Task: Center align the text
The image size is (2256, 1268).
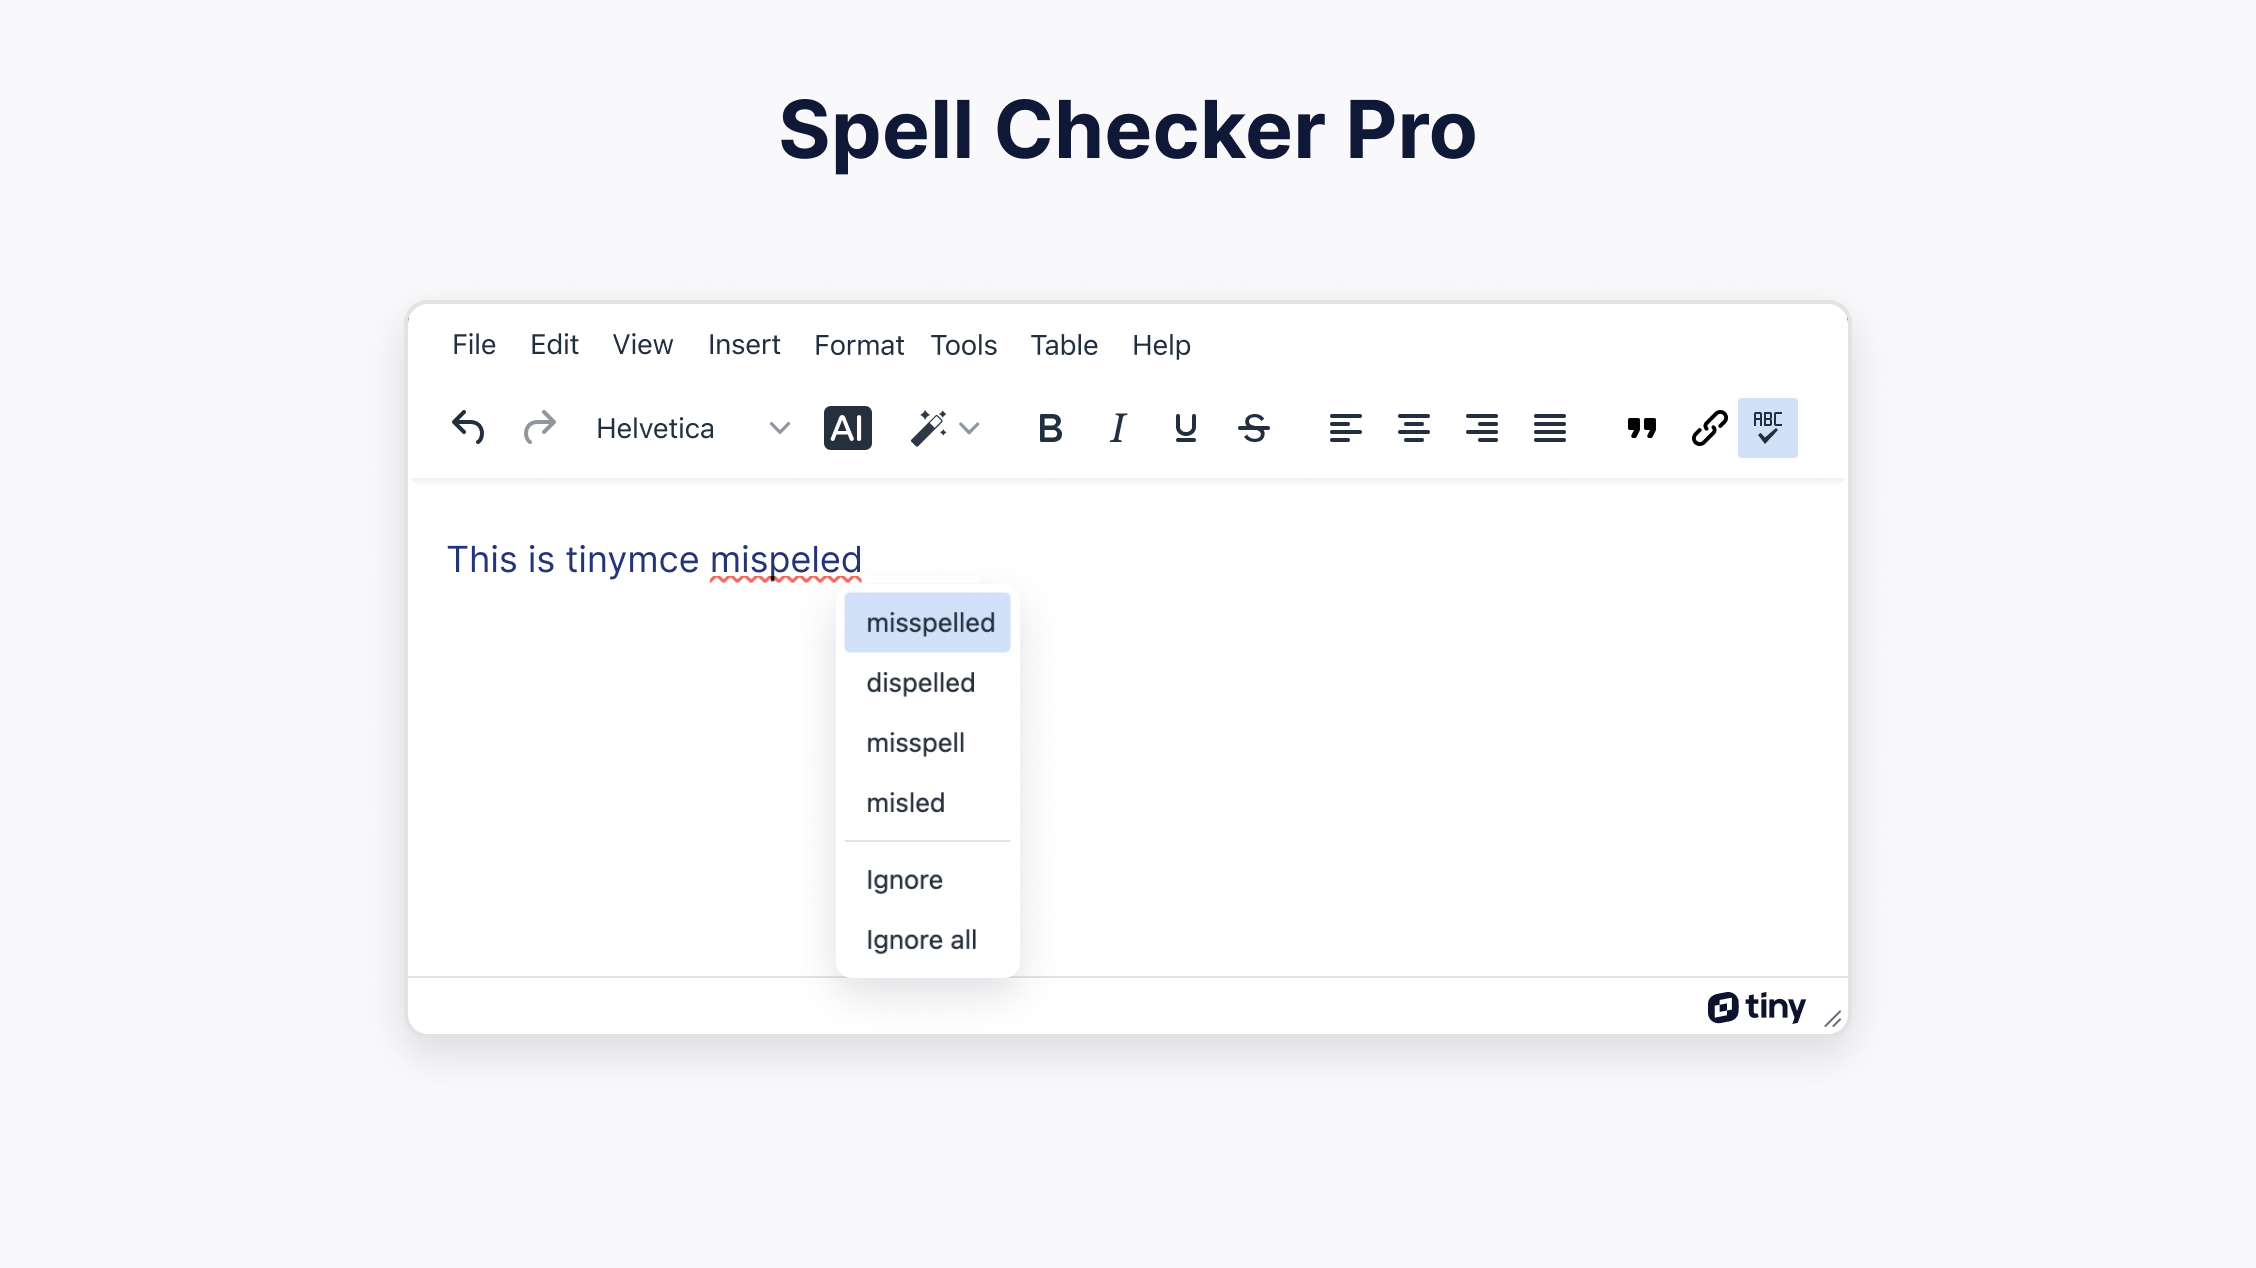Action: pyautogui.click(x=1413, y=428)
